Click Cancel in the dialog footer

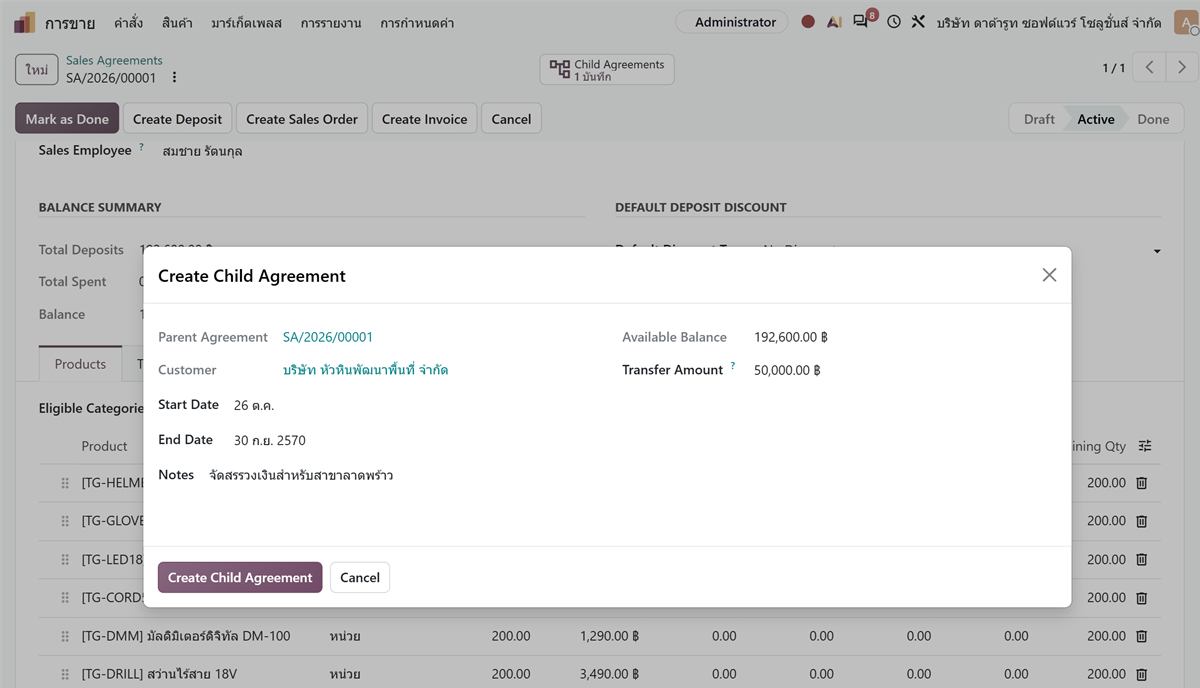[360, 577]
